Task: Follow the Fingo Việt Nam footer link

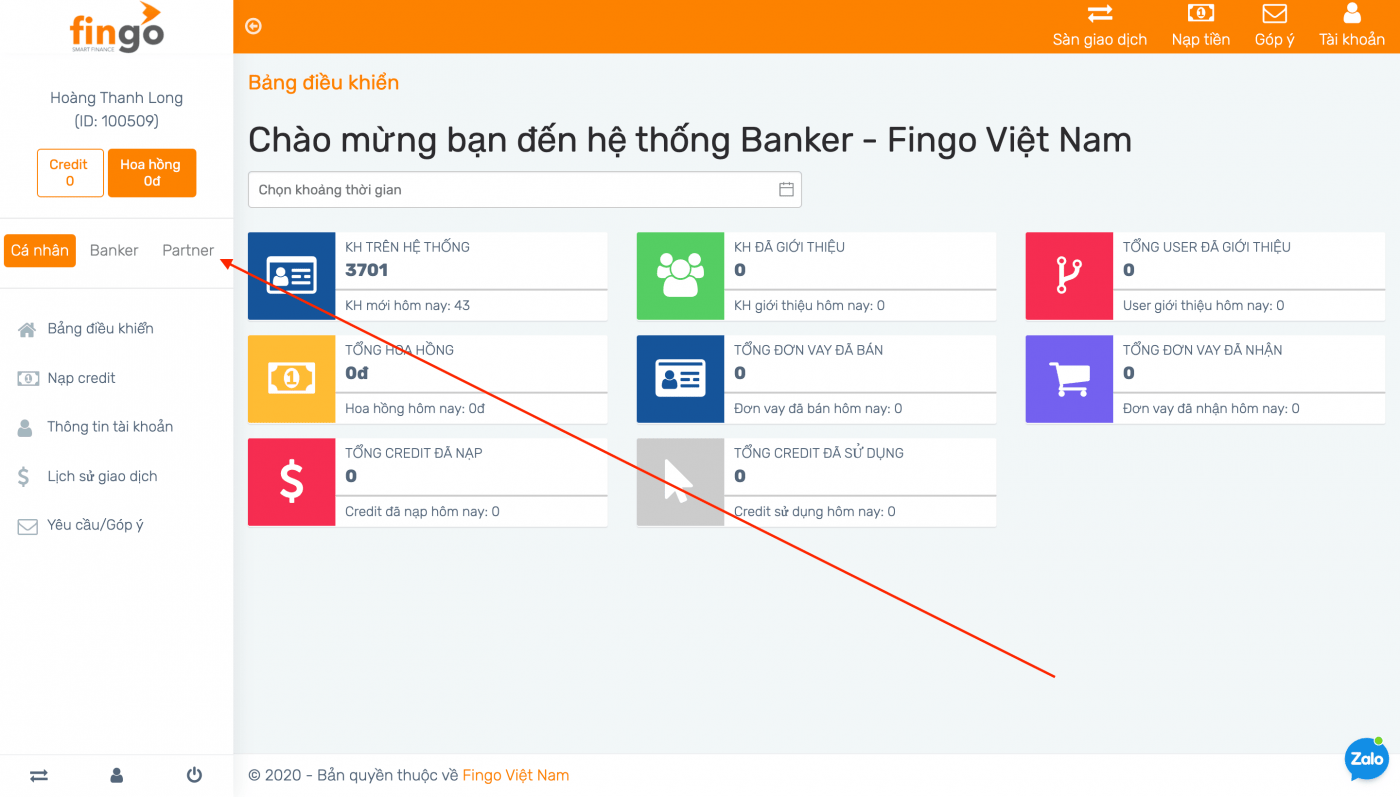Action: click(x=516, y=775)
